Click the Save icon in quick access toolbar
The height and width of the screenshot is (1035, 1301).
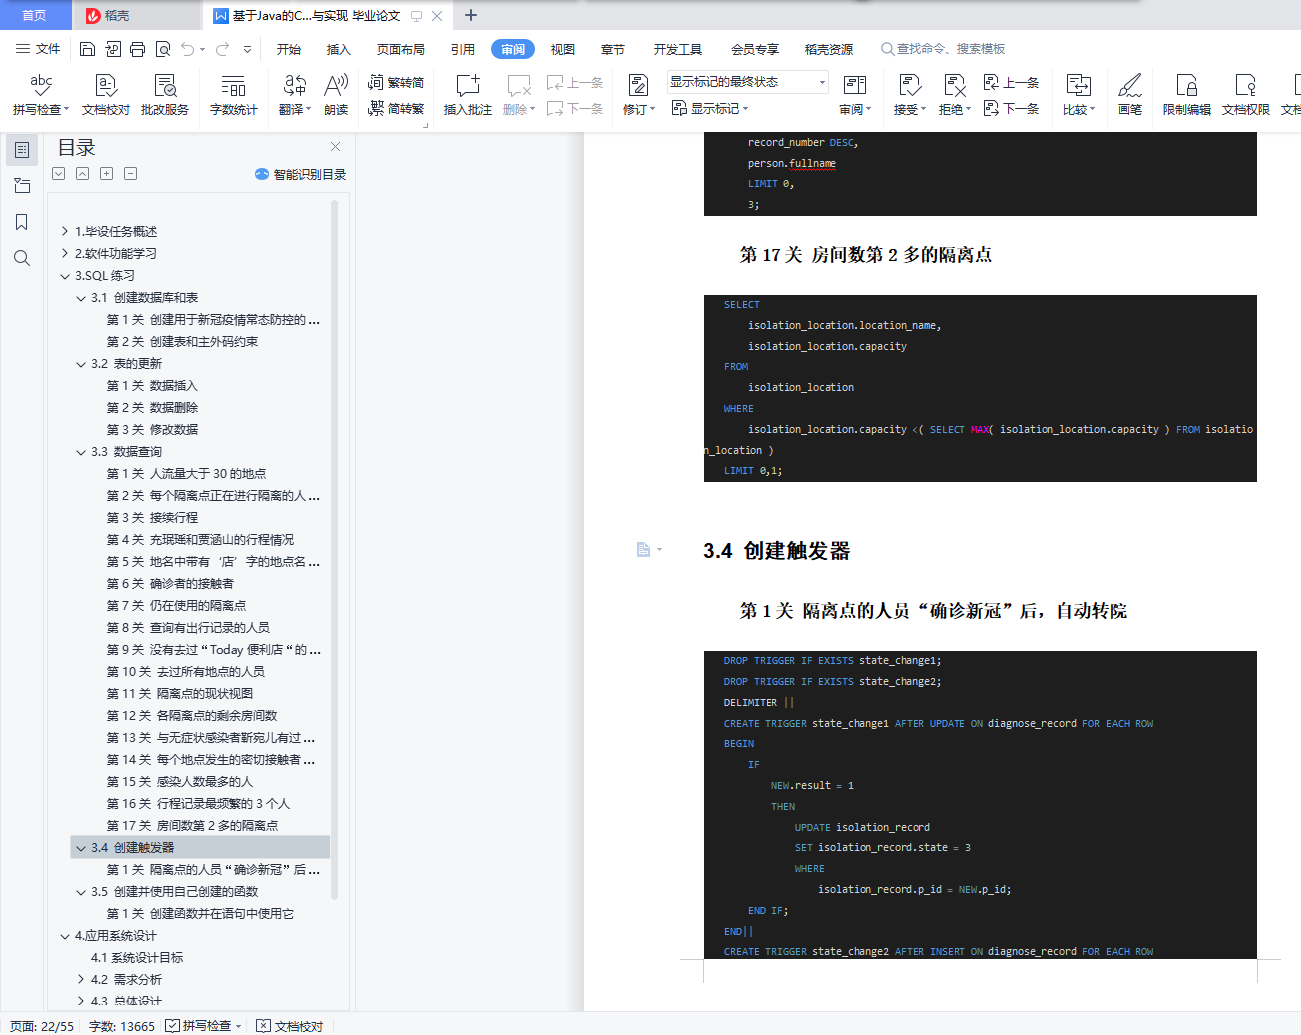87,49
